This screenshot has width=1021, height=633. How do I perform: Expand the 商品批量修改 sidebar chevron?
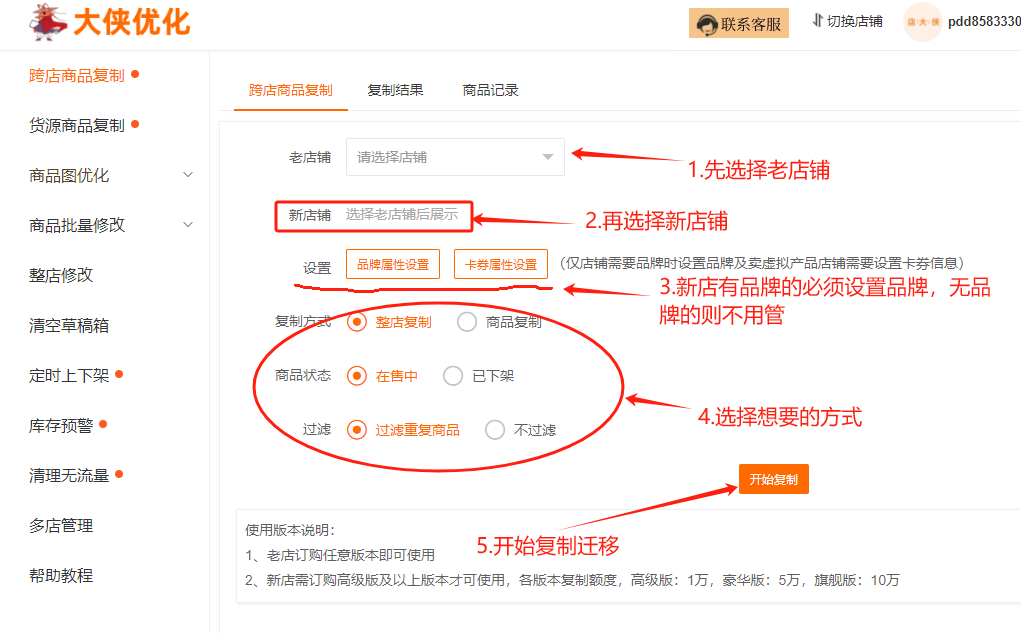pos(188,225)
